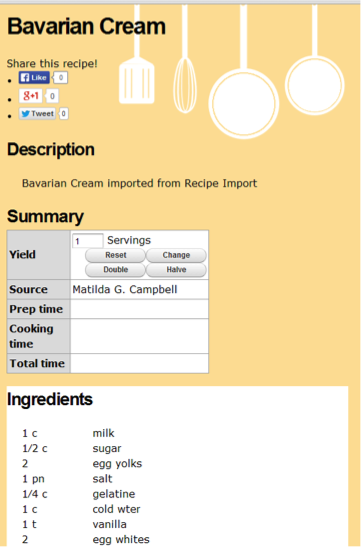Click the Tweet count bubble
This screenshot has height=547, width=361.
[x=63, y=114]
